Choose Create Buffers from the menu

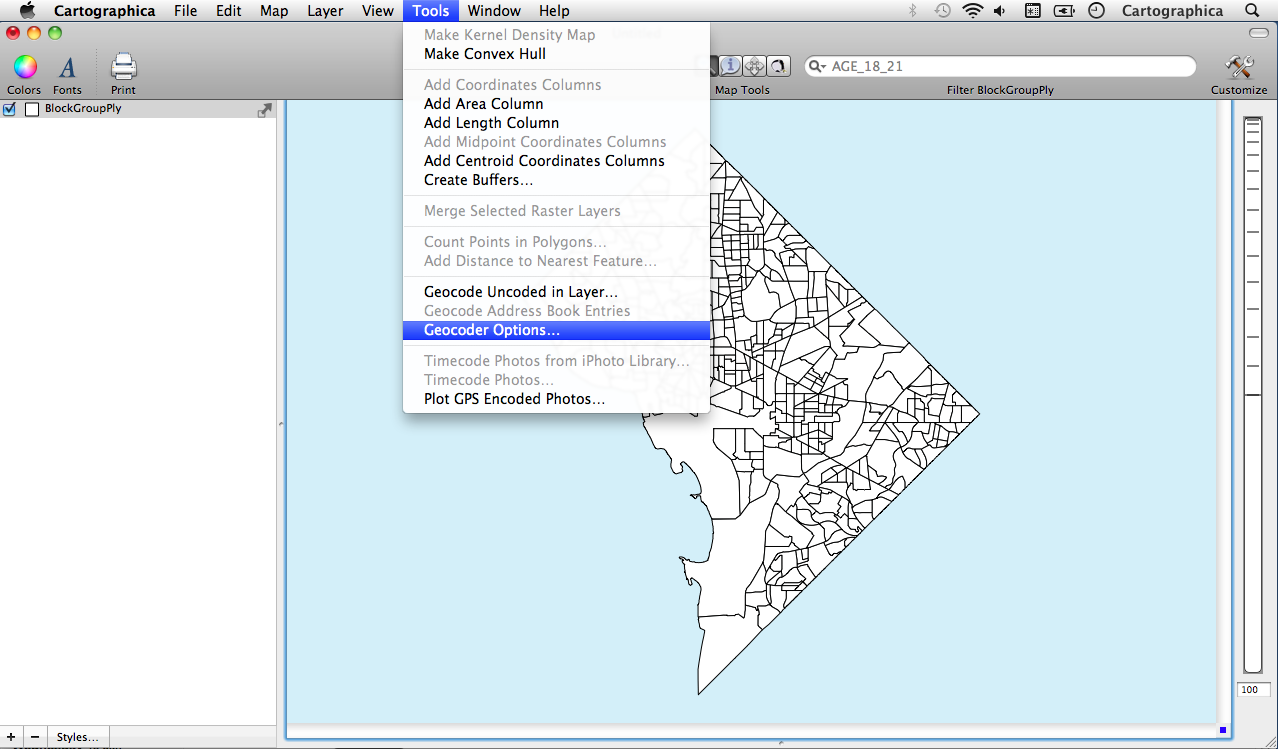tap(478, 180)
